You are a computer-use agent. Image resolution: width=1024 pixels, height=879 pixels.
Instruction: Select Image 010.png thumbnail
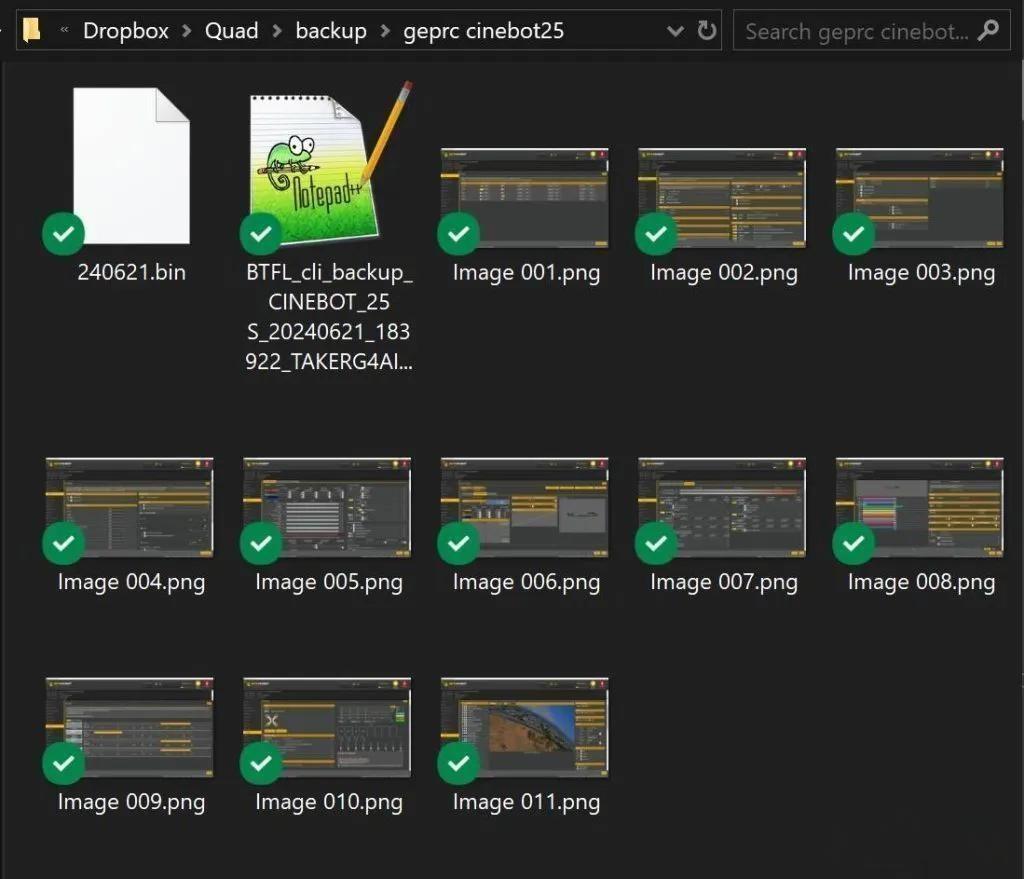point(327,727)
